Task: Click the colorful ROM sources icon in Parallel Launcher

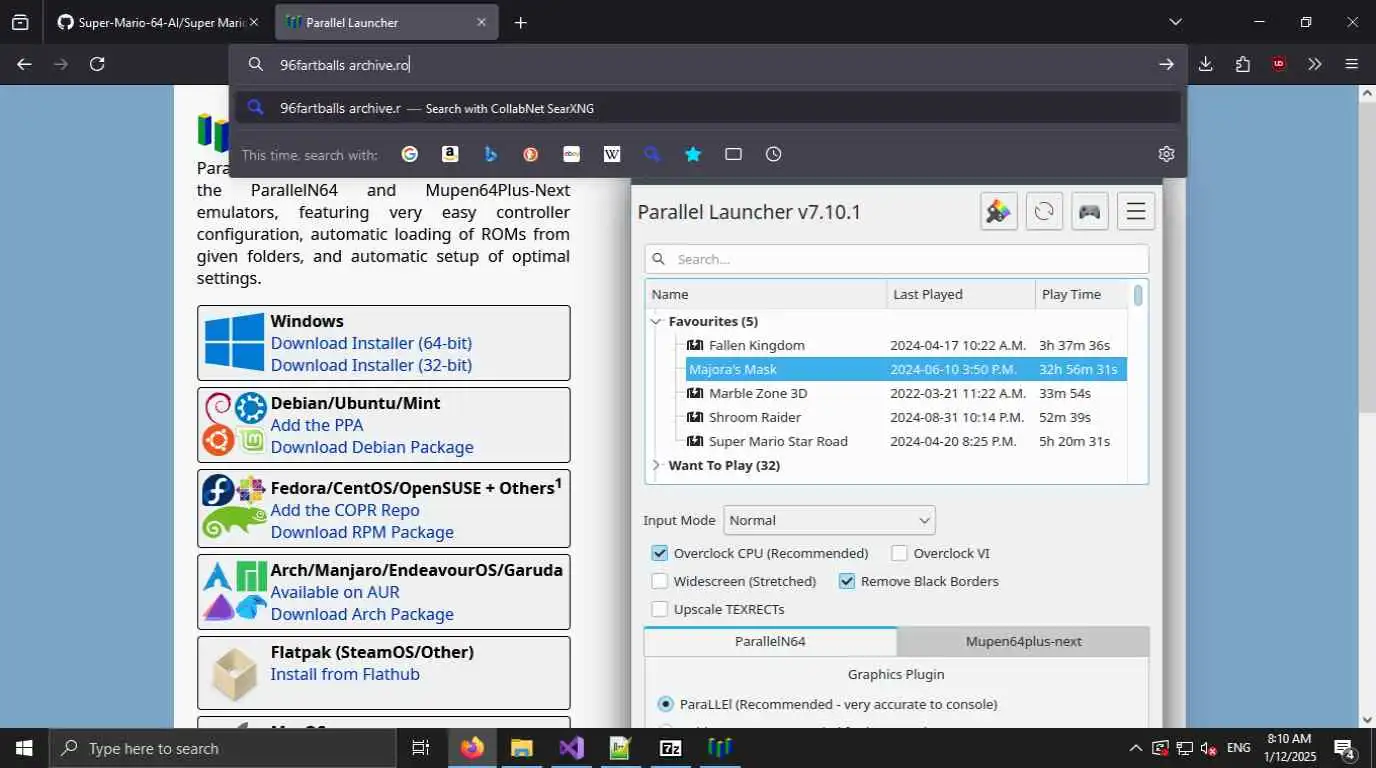Action: coord(999,211)
